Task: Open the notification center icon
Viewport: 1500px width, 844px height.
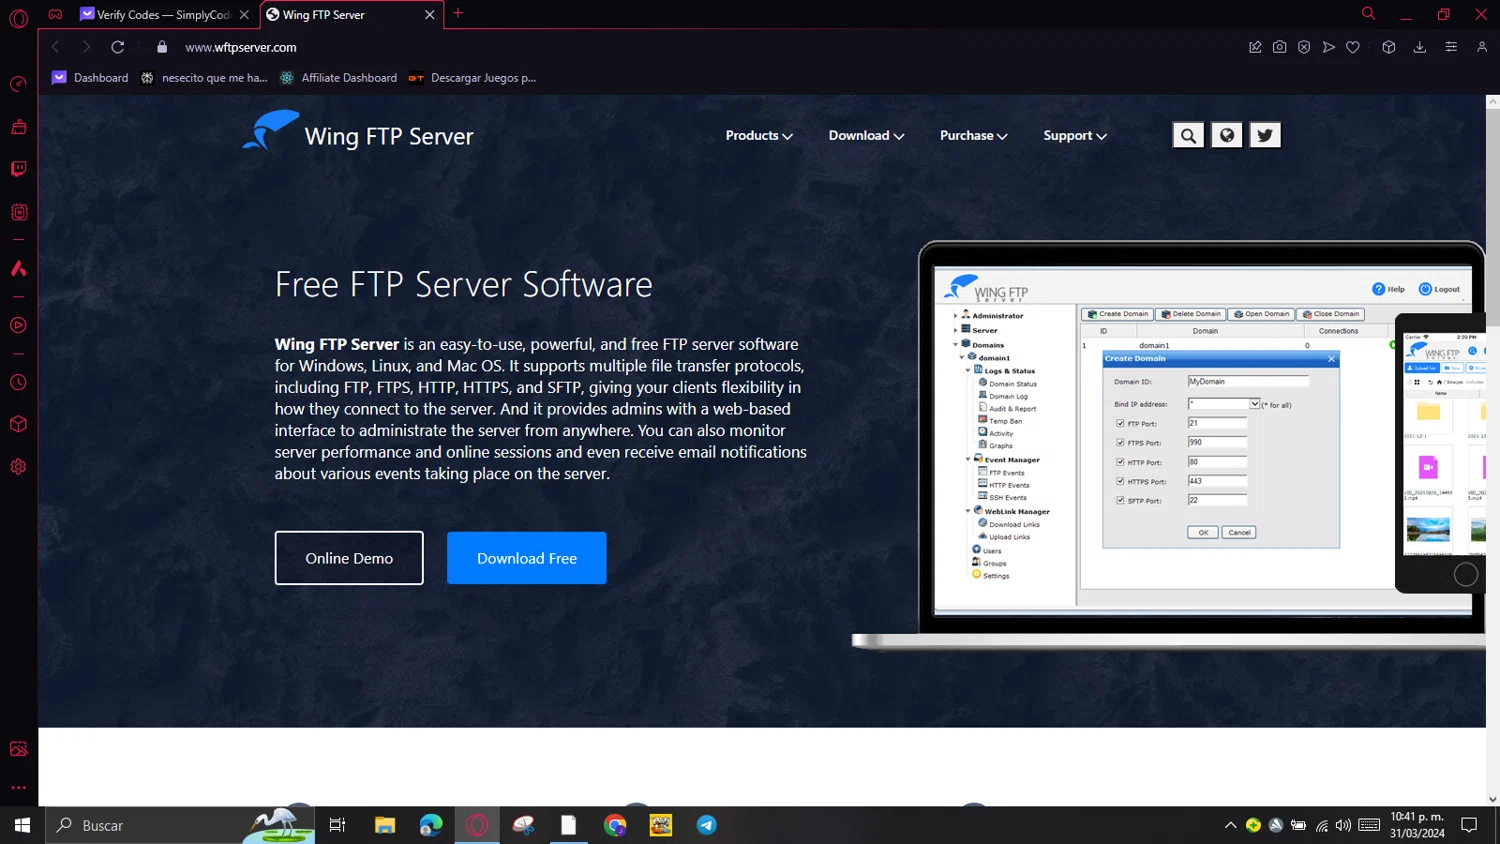Action: tap(1469, 825)
